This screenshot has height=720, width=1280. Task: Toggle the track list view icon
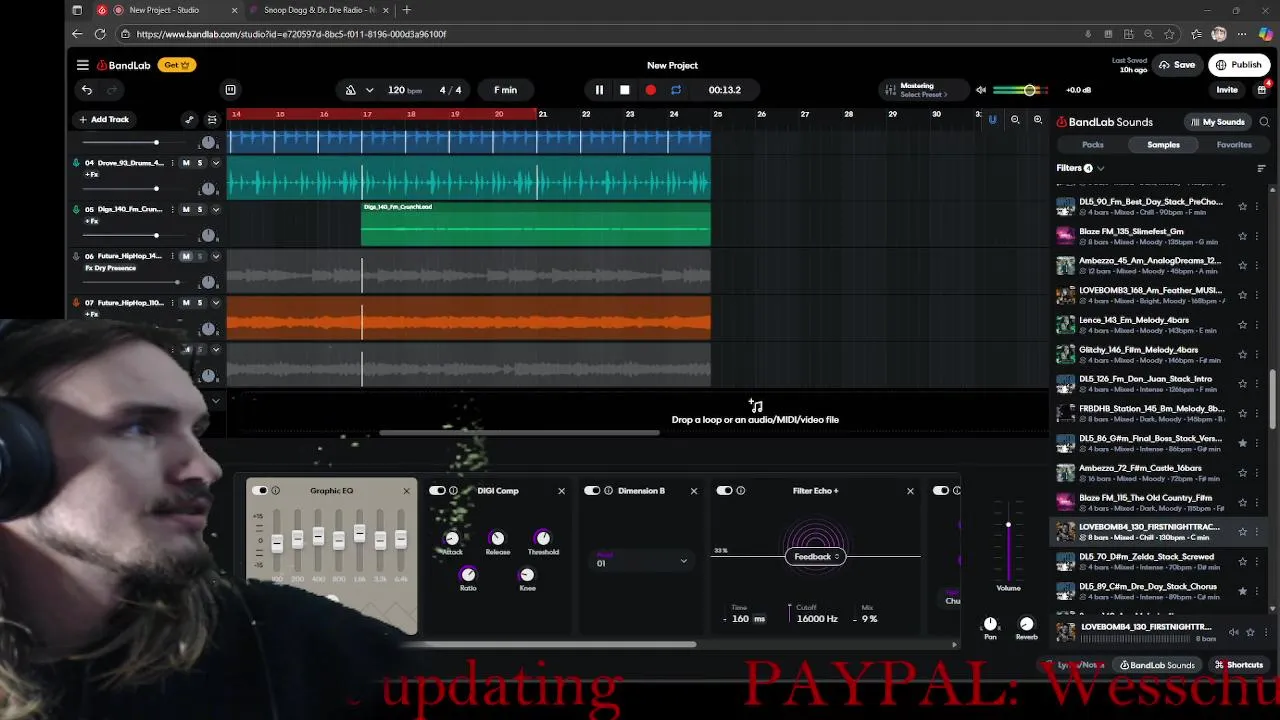click(x=211, y=120)
